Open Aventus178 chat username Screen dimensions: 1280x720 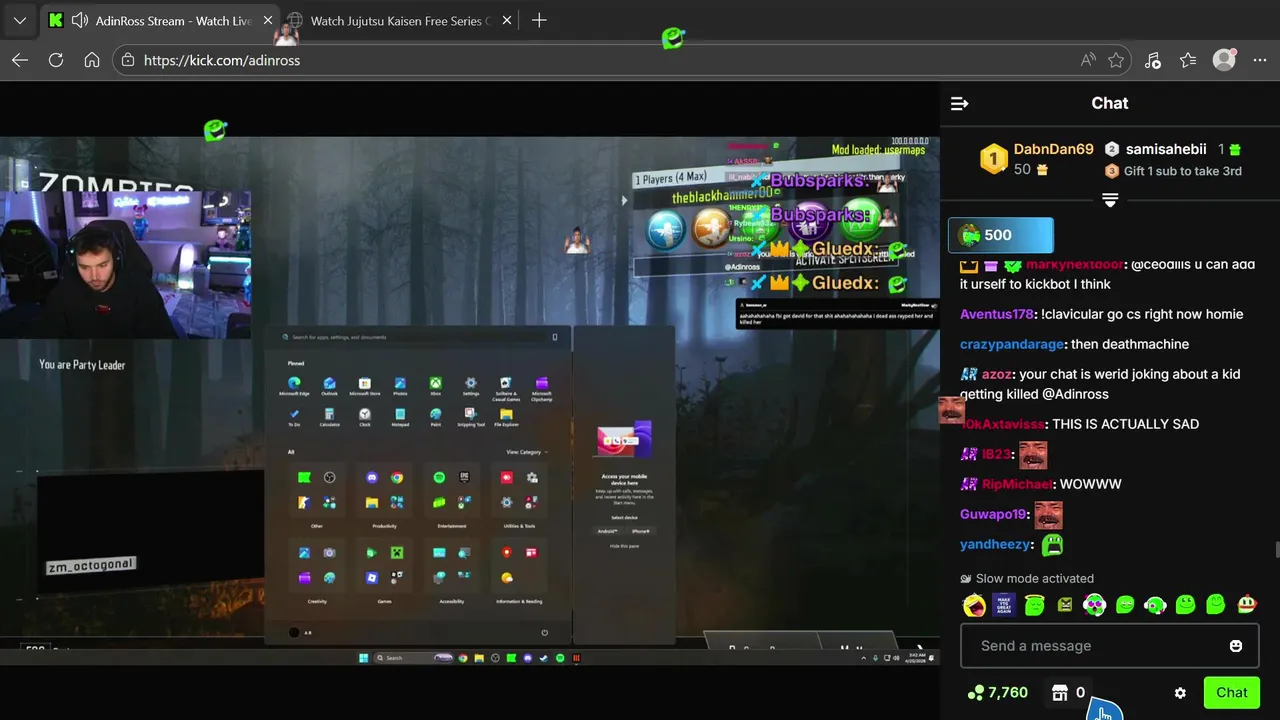pos(996,314)
